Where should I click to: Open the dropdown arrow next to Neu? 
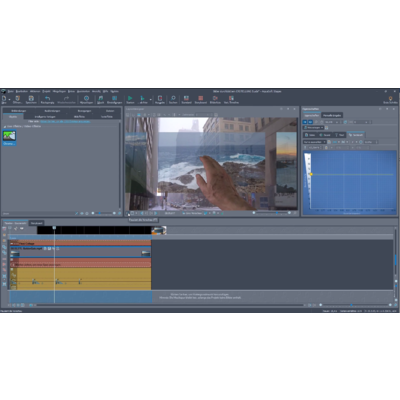pos(9,99)
